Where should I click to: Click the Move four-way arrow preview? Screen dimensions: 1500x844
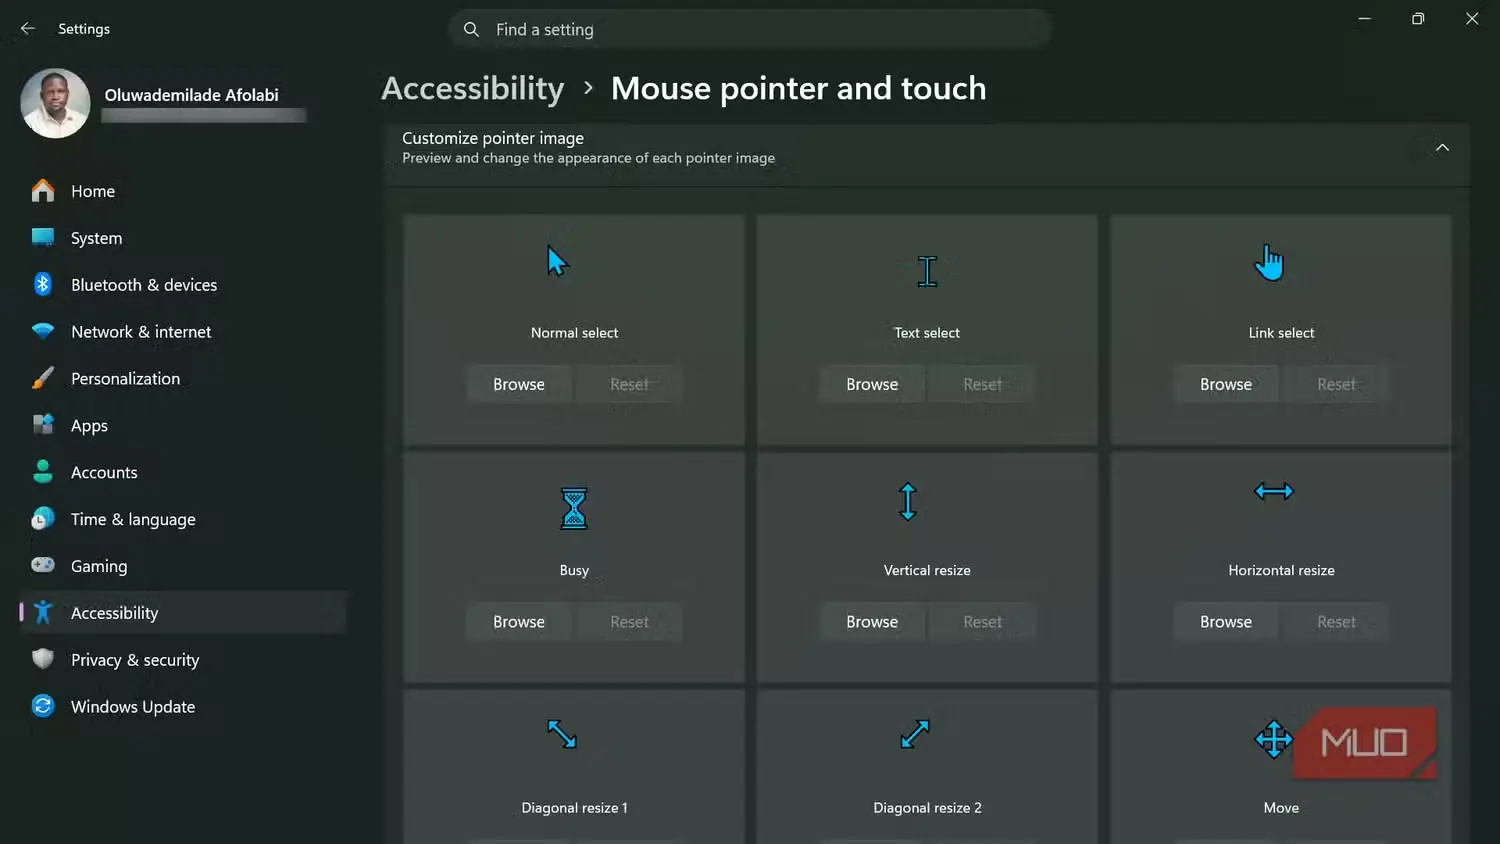(x=1273, y=739)
